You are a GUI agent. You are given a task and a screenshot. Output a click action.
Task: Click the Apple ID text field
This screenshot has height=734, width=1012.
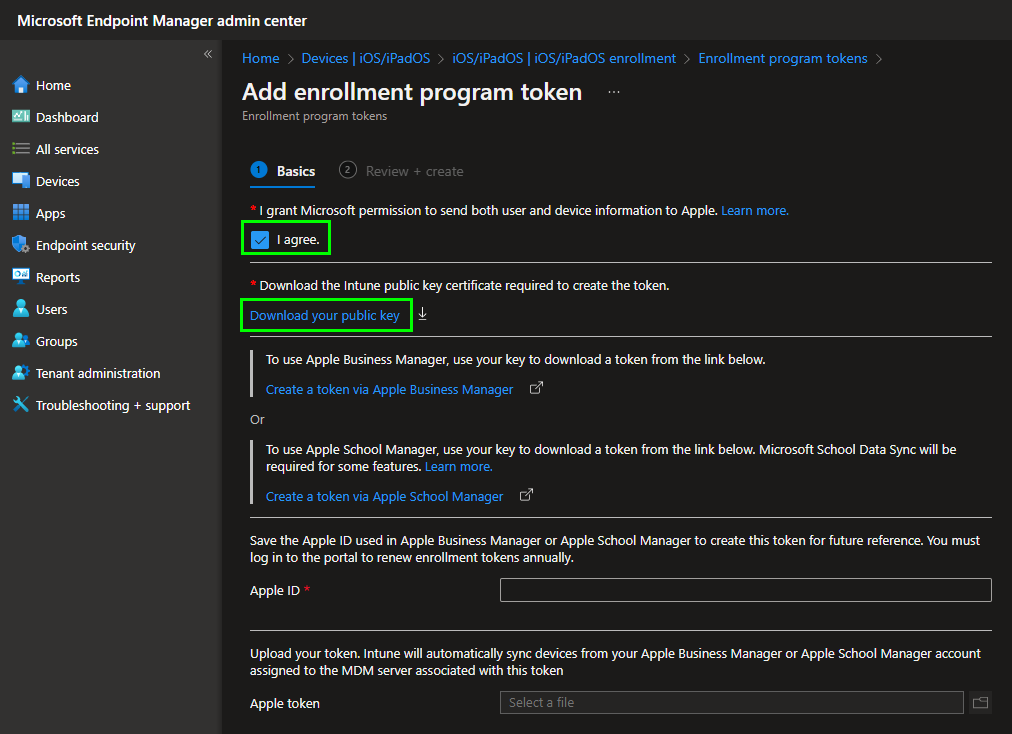pos(745,590)
